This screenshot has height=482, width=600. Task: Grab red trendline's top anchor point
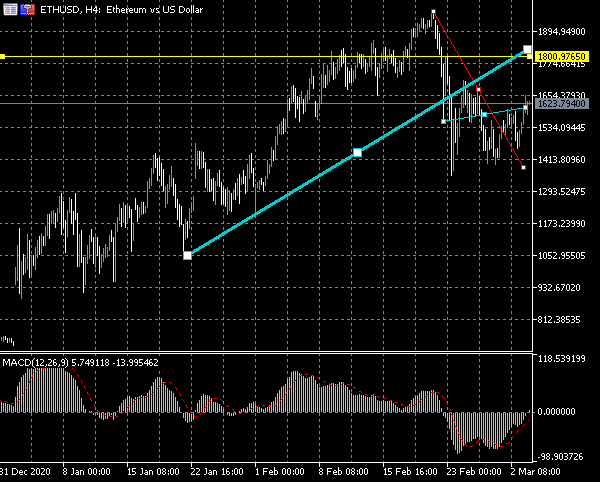coord(433,12)
